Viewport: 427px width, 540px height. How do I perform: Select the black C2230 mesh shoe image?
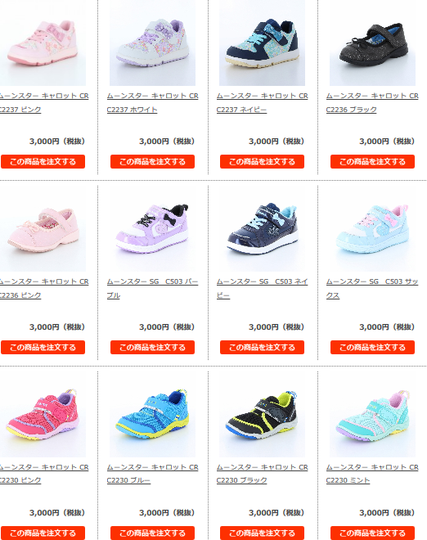262,414
